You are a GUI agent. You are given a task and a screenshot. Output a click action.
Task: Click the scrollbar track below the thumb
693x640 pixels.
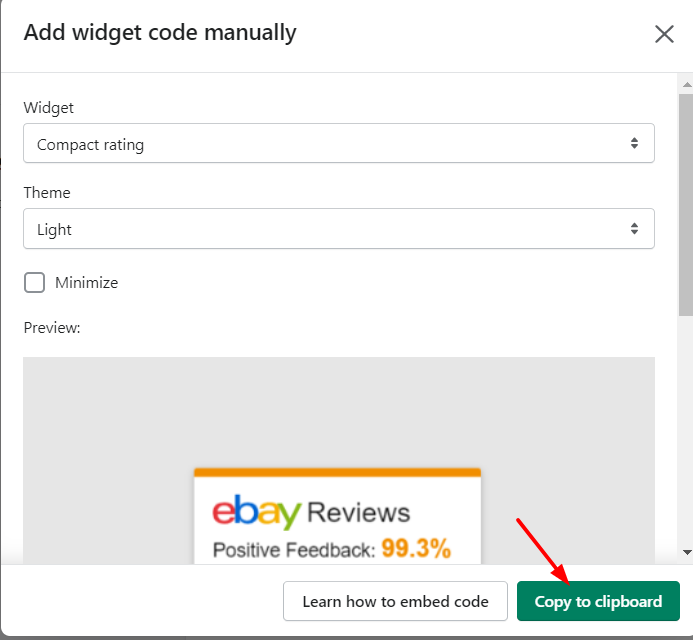(x=686, y=431)
